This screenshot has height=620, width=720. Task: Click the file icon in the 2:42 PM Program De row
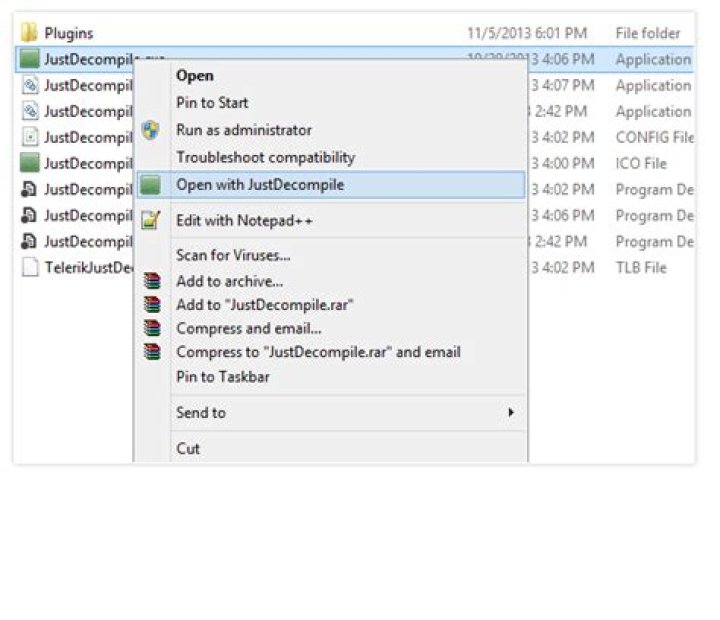[29, 241]
